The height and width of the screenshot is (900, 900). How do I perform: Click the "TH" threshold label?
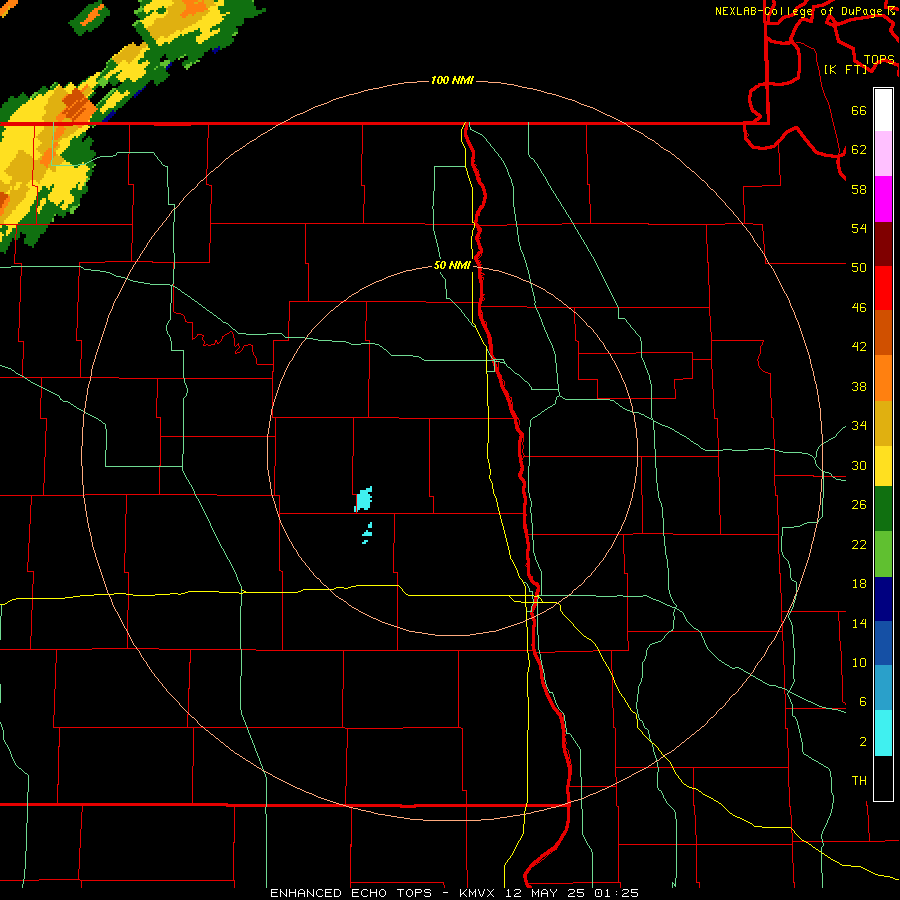click(x=859, y=781)
